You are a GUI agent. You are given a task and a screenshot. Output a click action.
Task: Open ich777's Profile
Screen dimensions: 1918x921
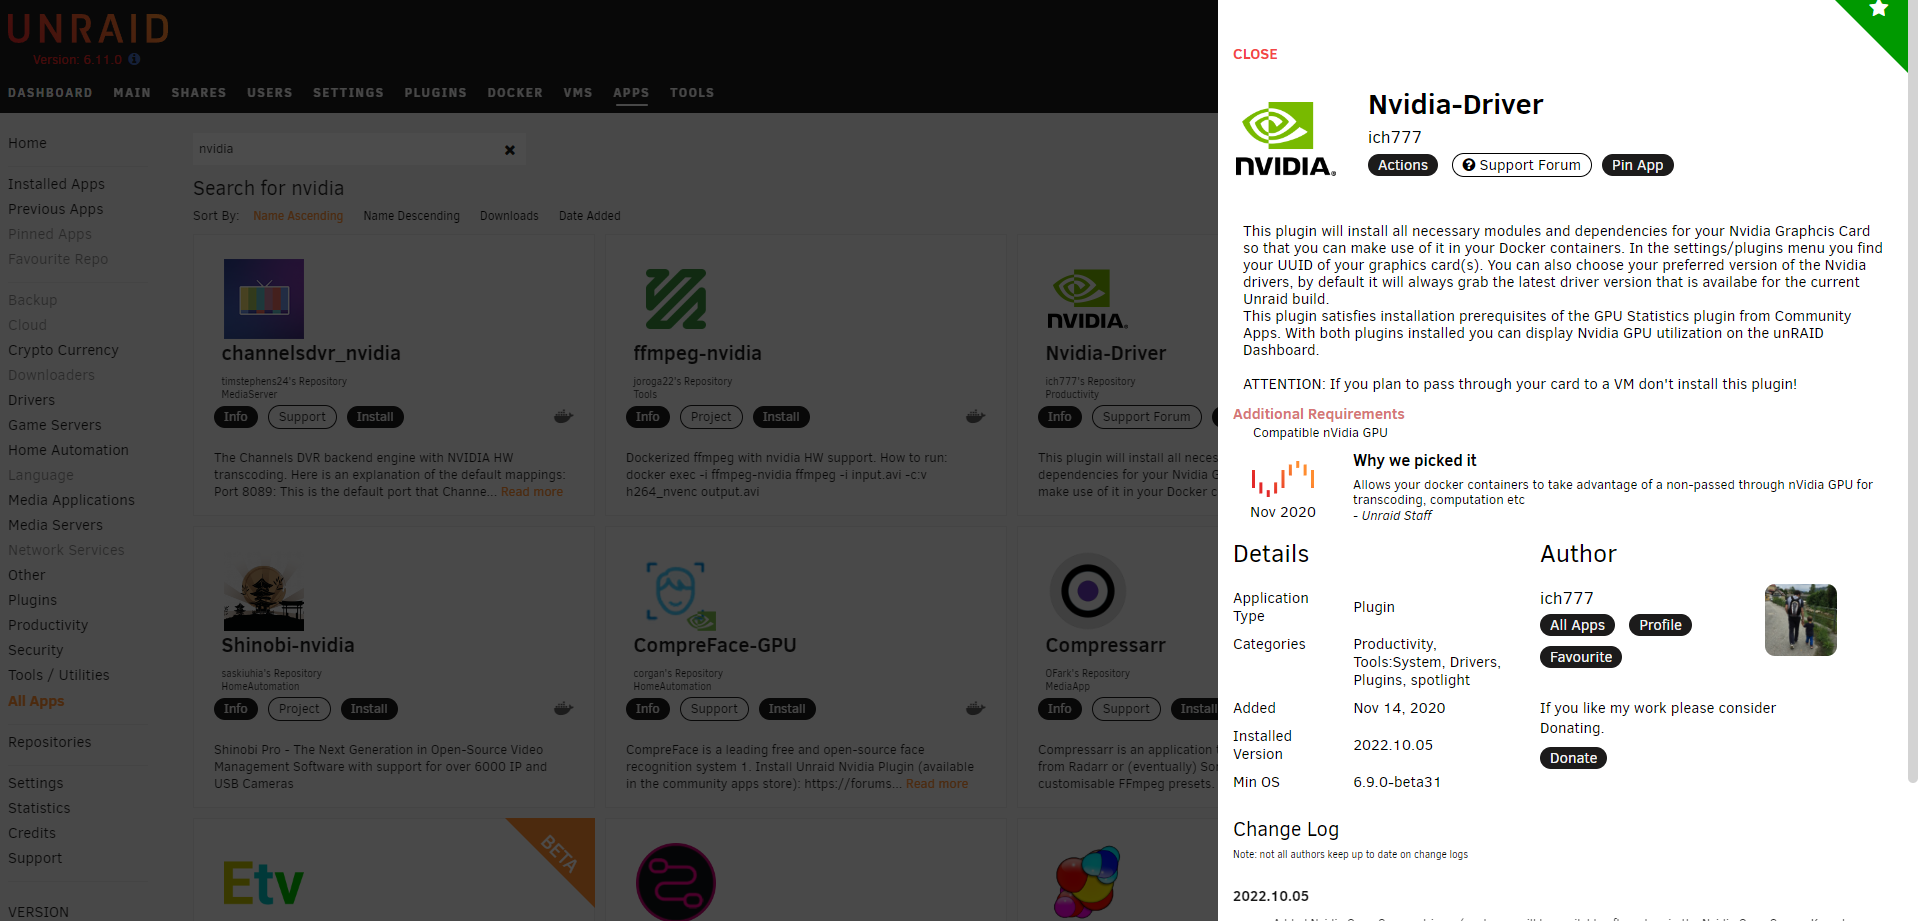[x=1660, y=625]
